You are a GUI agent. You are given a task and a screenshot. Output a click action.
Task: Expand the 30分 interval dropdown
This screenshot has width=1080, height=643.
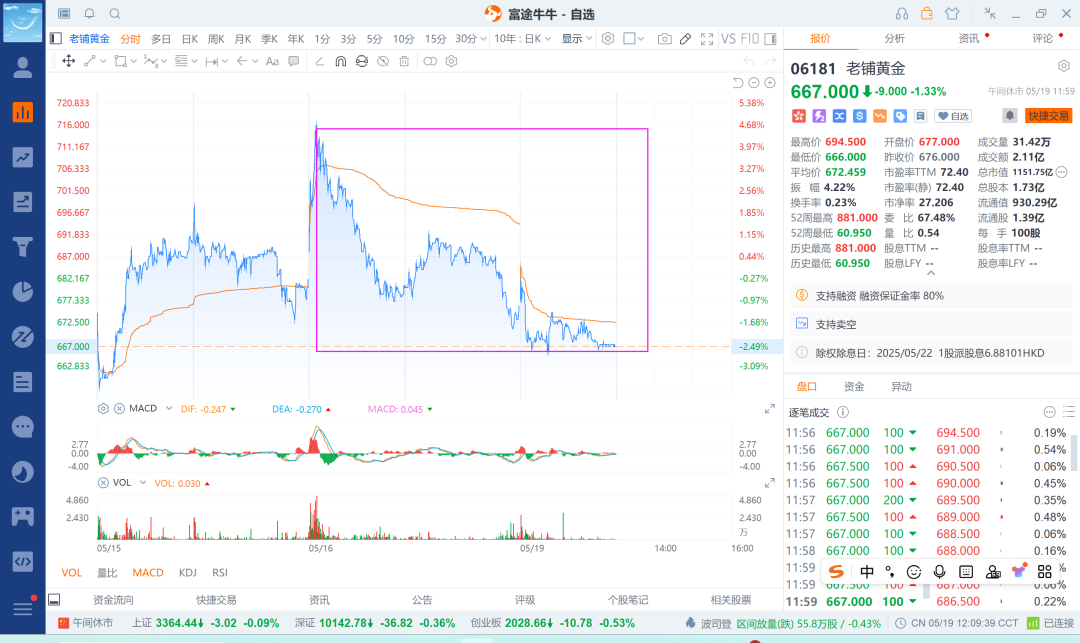484,39
